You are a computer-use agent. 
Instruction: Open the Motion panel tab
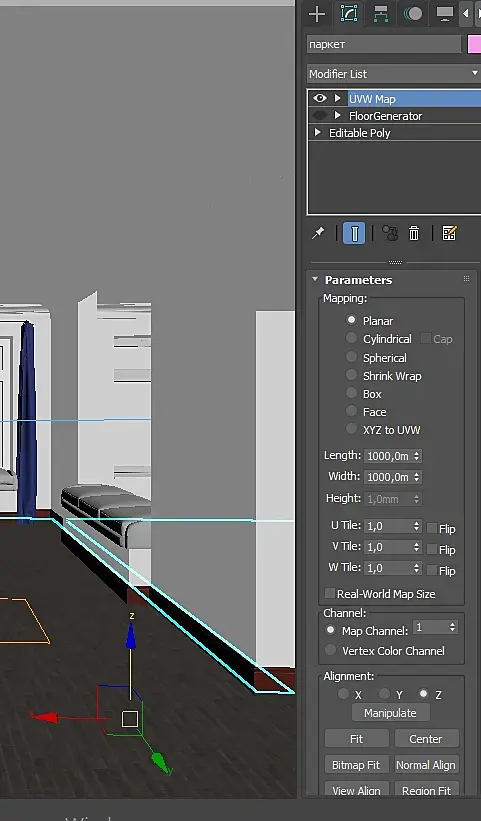pos(412,14)
